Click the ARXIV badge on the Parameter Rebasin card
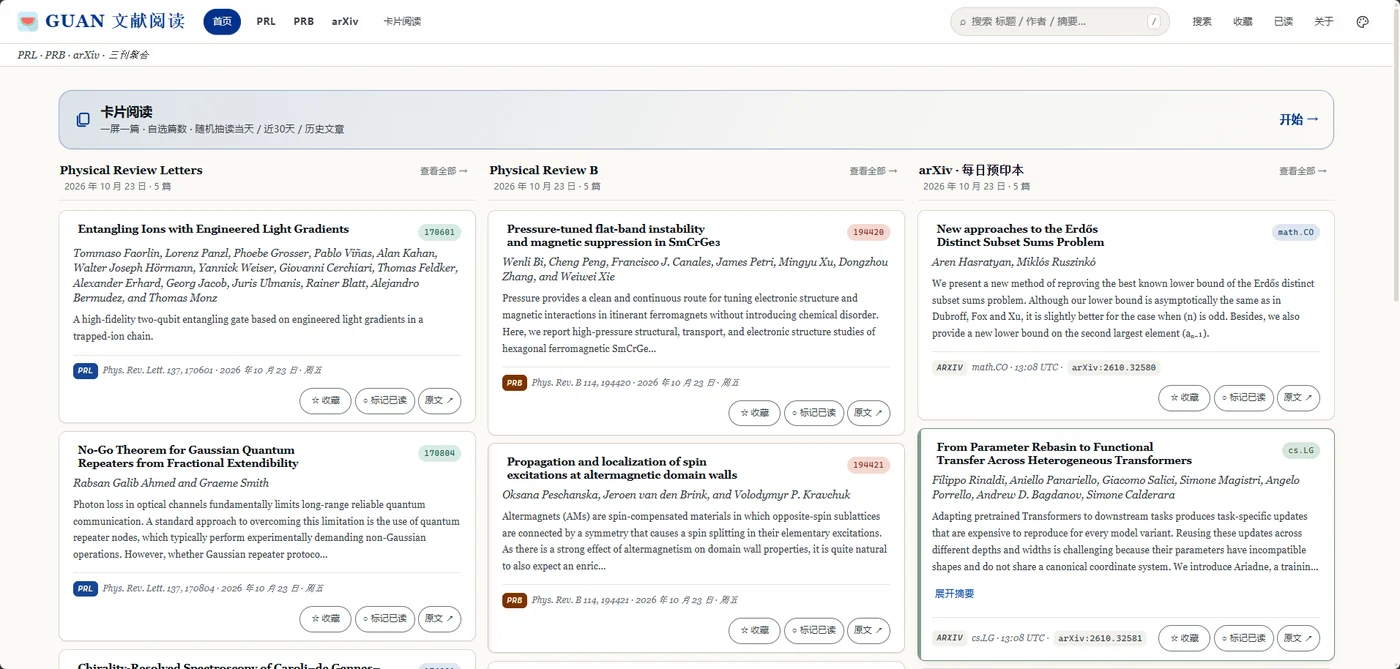This screenshot has height=669, width=1400. (949, 638)
